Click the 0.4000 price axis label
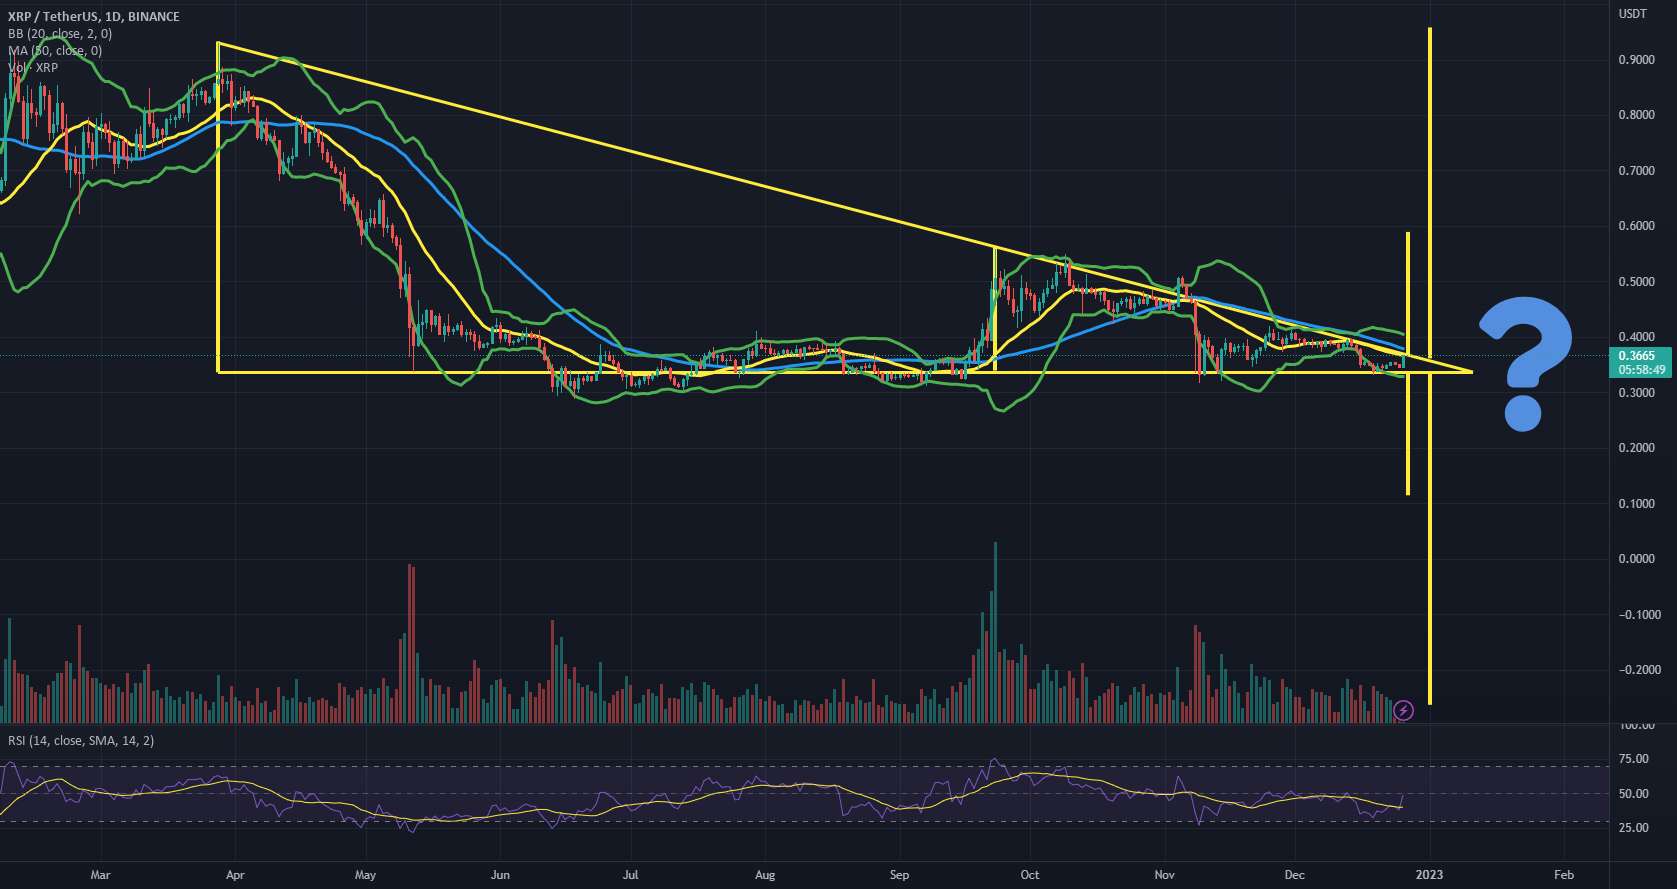Image resolution: width=1677 pixels, height=889 pixels. point(1636,338)
